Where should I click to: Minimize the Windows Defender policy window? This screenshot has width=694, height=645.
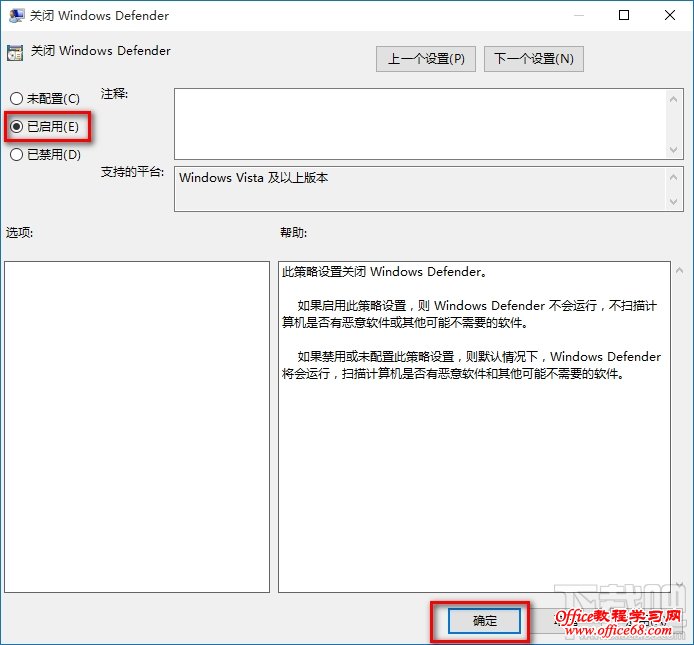tap(578, 15)
